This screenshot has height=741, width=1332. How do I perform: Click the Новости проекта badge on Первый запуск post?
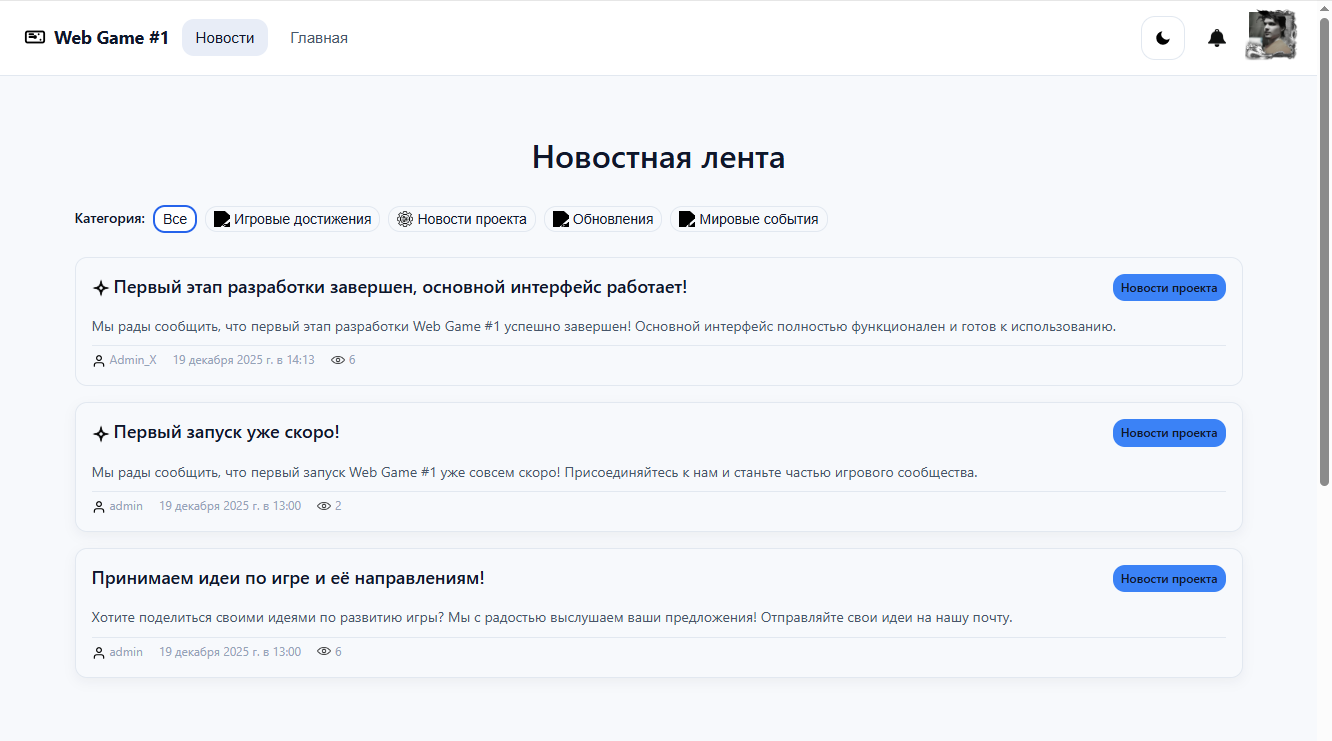click(x=1169, y=432)
